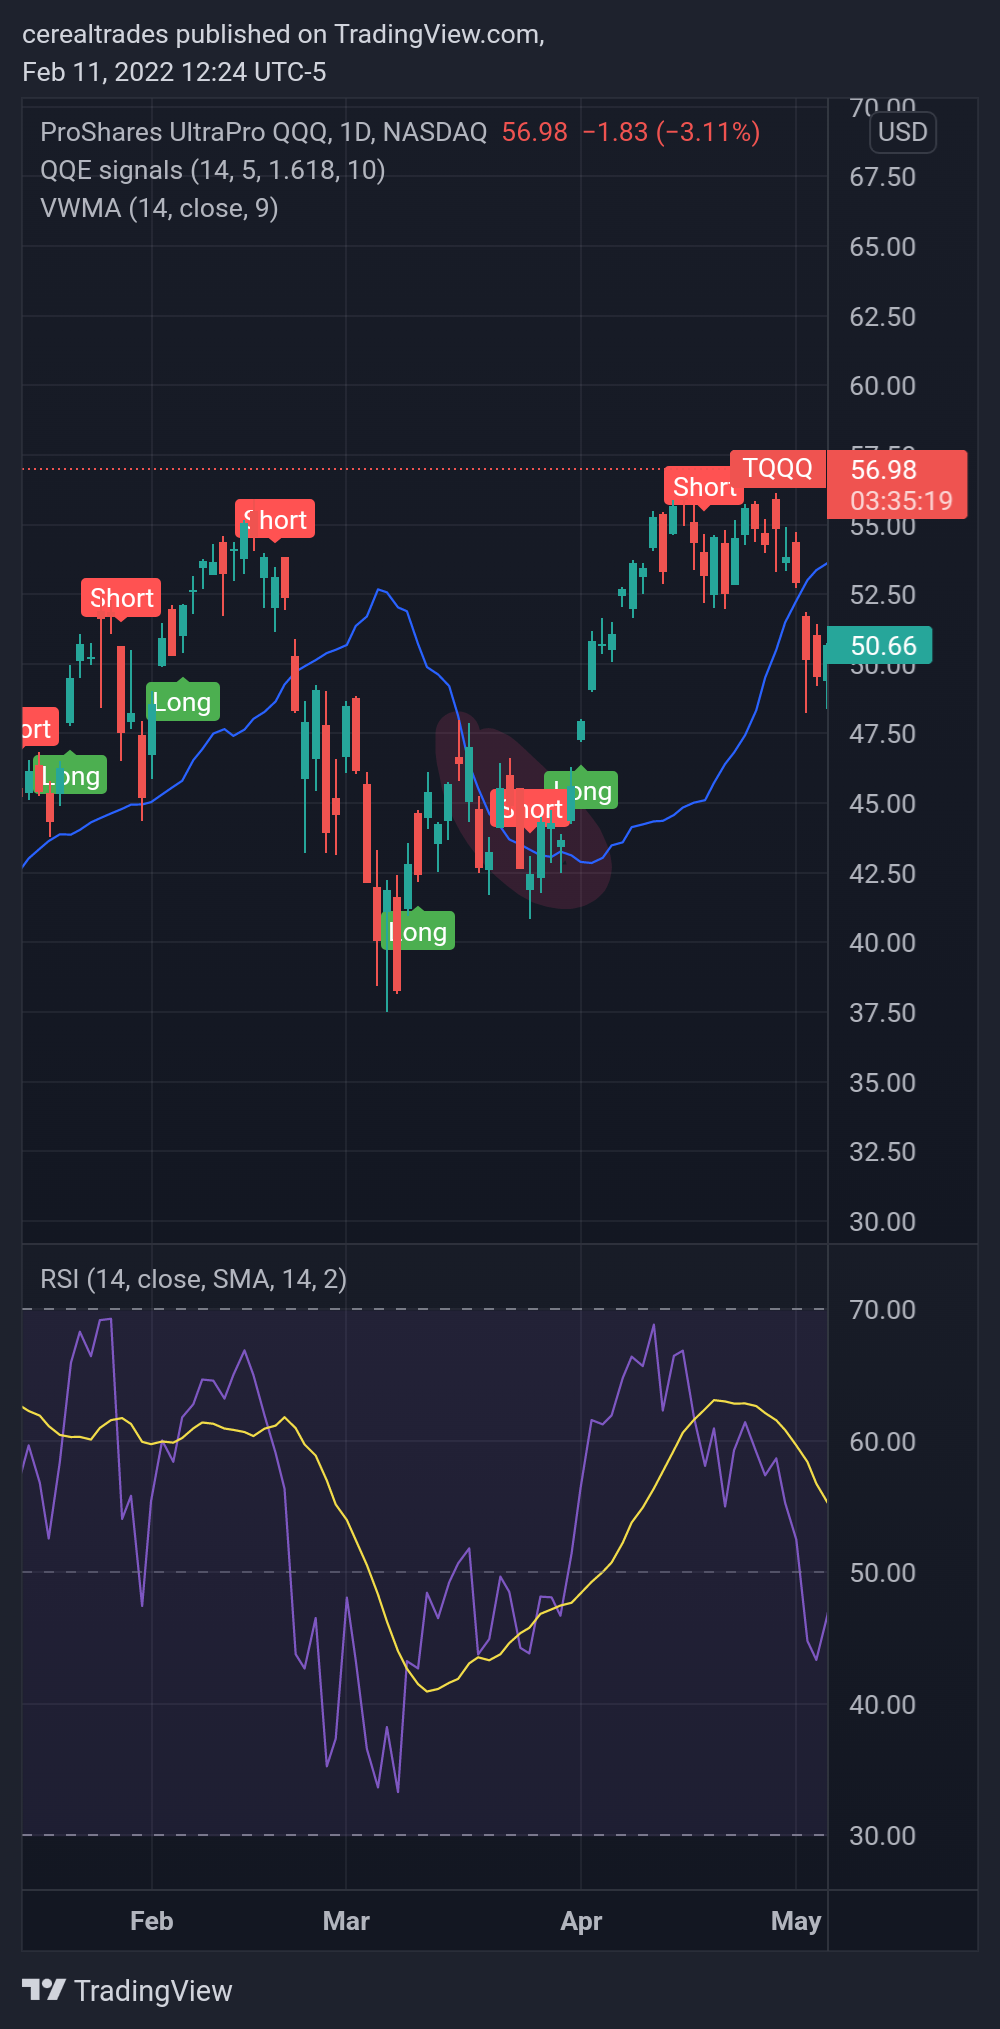Click the Short label near the 55.00 level in February
The image size is (1000, 2029).
coord(275,519)
